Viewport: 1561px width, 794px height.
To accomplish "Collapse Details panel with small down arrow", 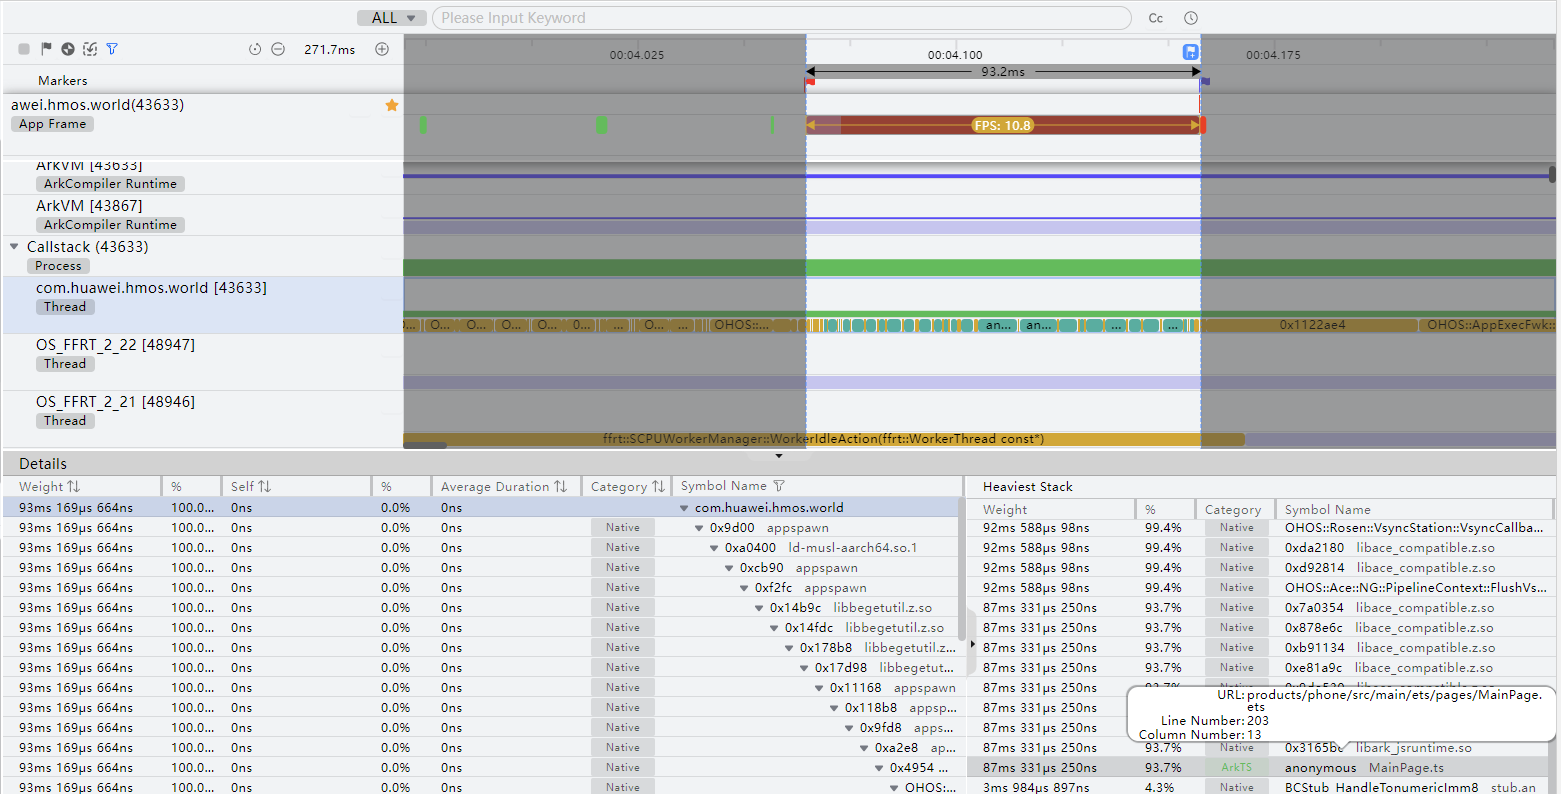I will pos(779,456).
